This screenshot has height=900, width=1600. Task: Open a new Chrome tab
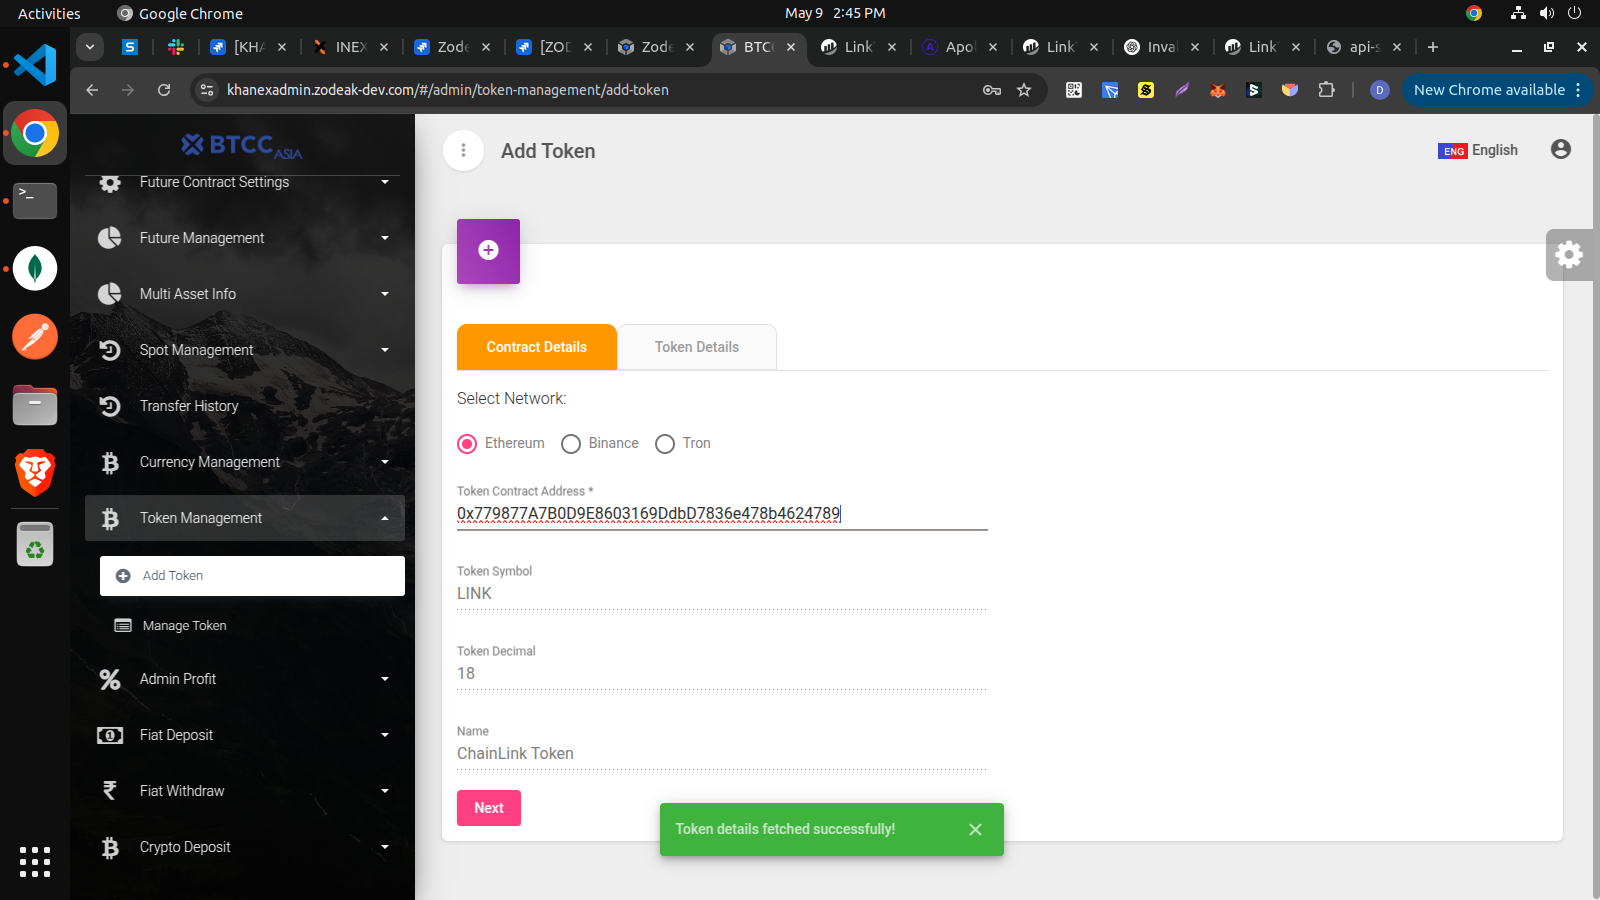pyautogui.click(x=1433, y=47)
